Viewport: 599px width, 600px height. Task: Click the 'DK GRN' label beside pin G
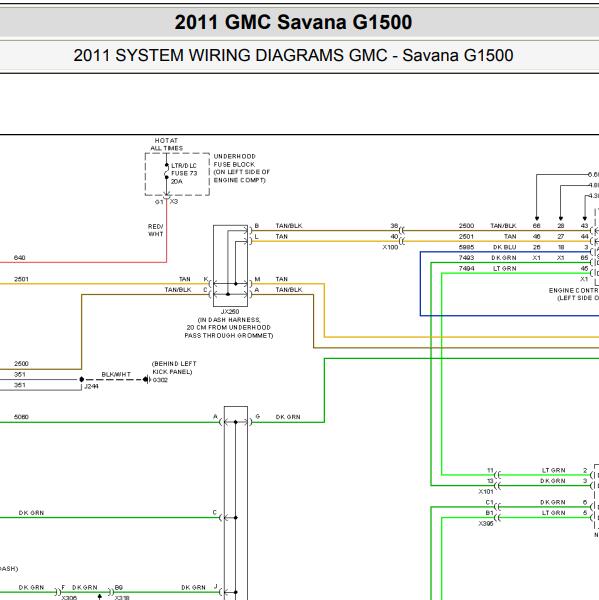pyautogui.click(x=288, y=417)
